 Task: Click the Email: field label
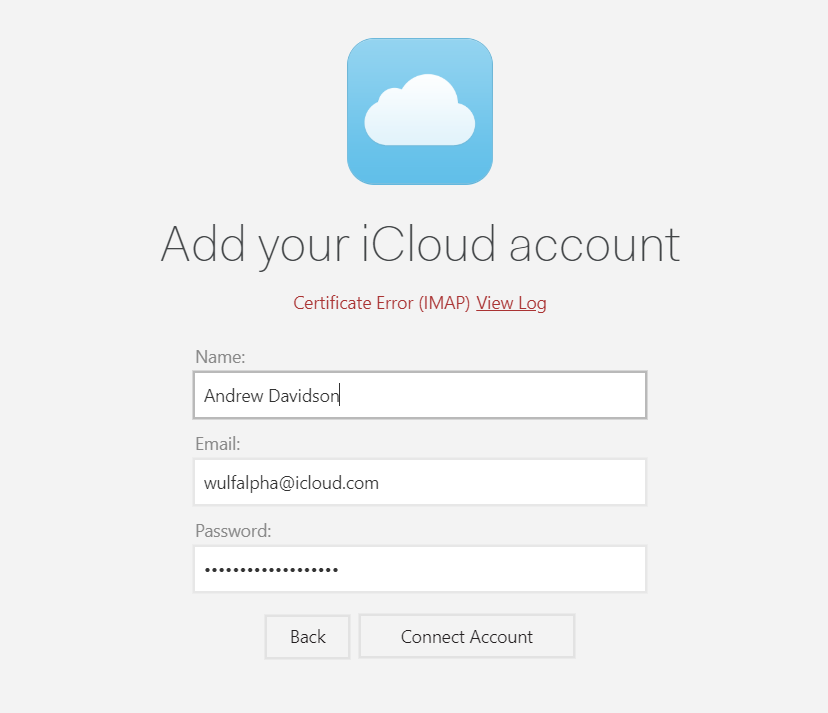[217, 443]
